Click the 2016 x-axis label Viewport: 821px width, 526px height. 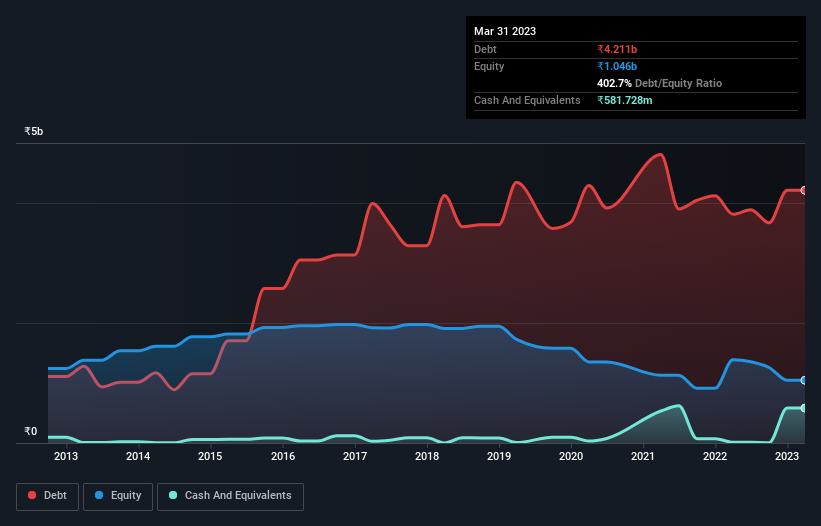coord(283,456)
